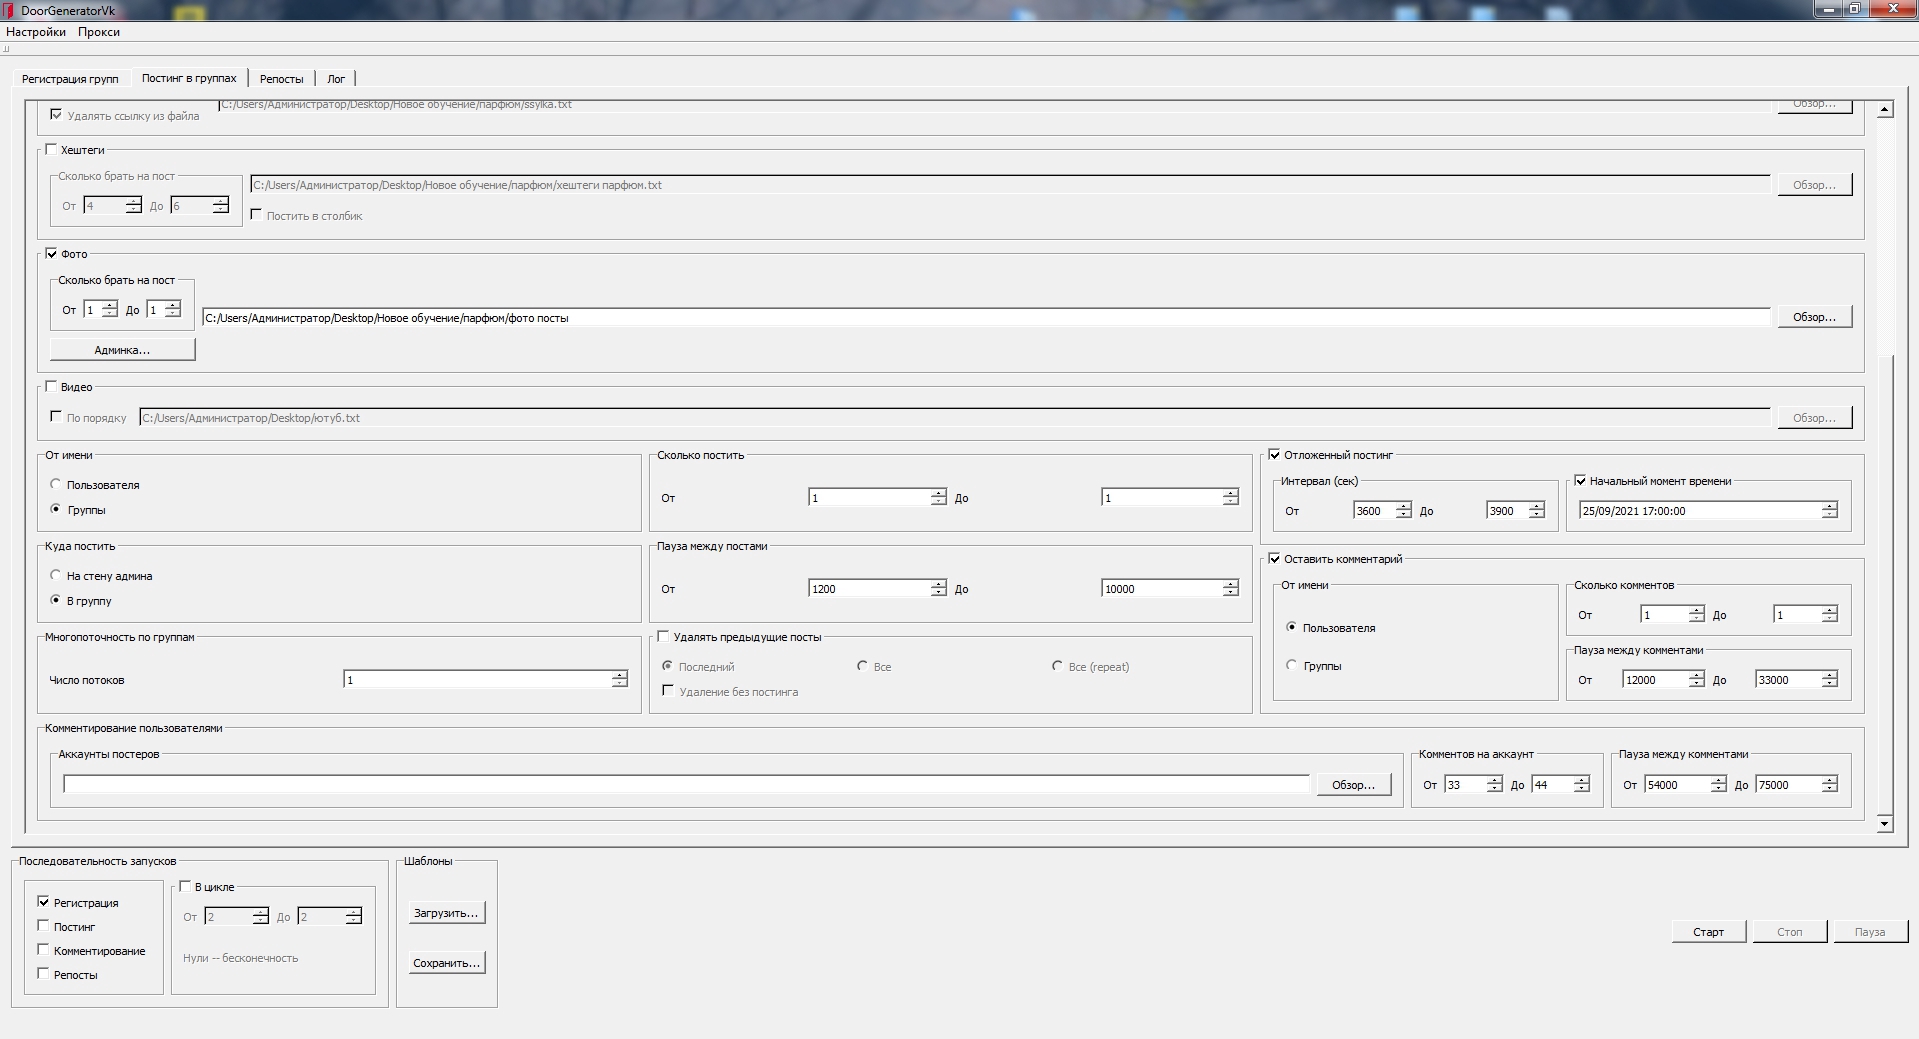Enable the Хештеги checkbox
Image resolution: width=1919 pixels, height=1039 pixels.
tap(52, 150)
